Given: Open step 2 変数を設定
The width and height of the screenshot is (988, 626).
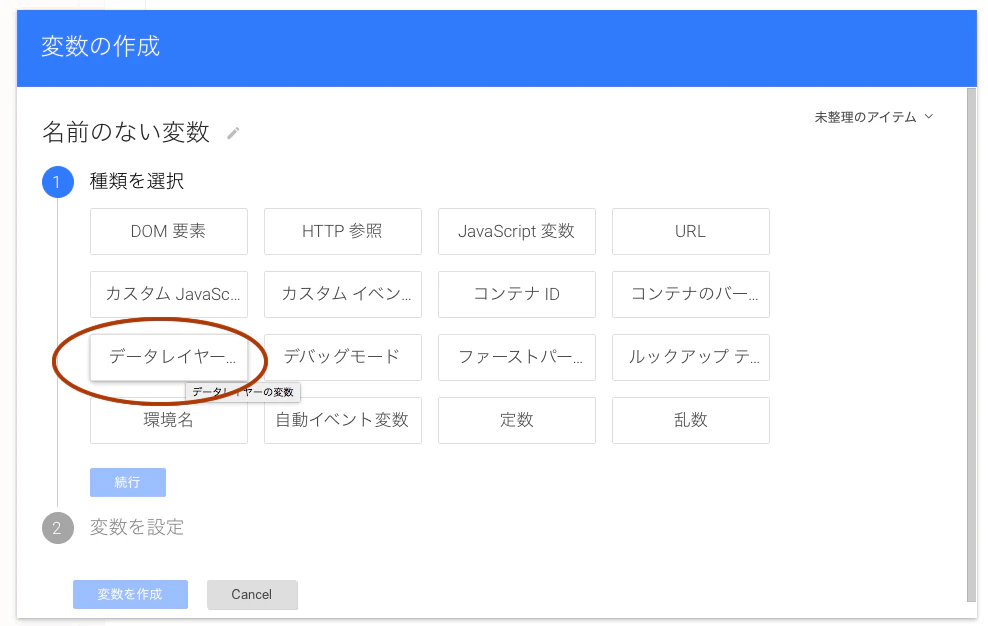Looking at the screenshot, I should coord(137,527).
